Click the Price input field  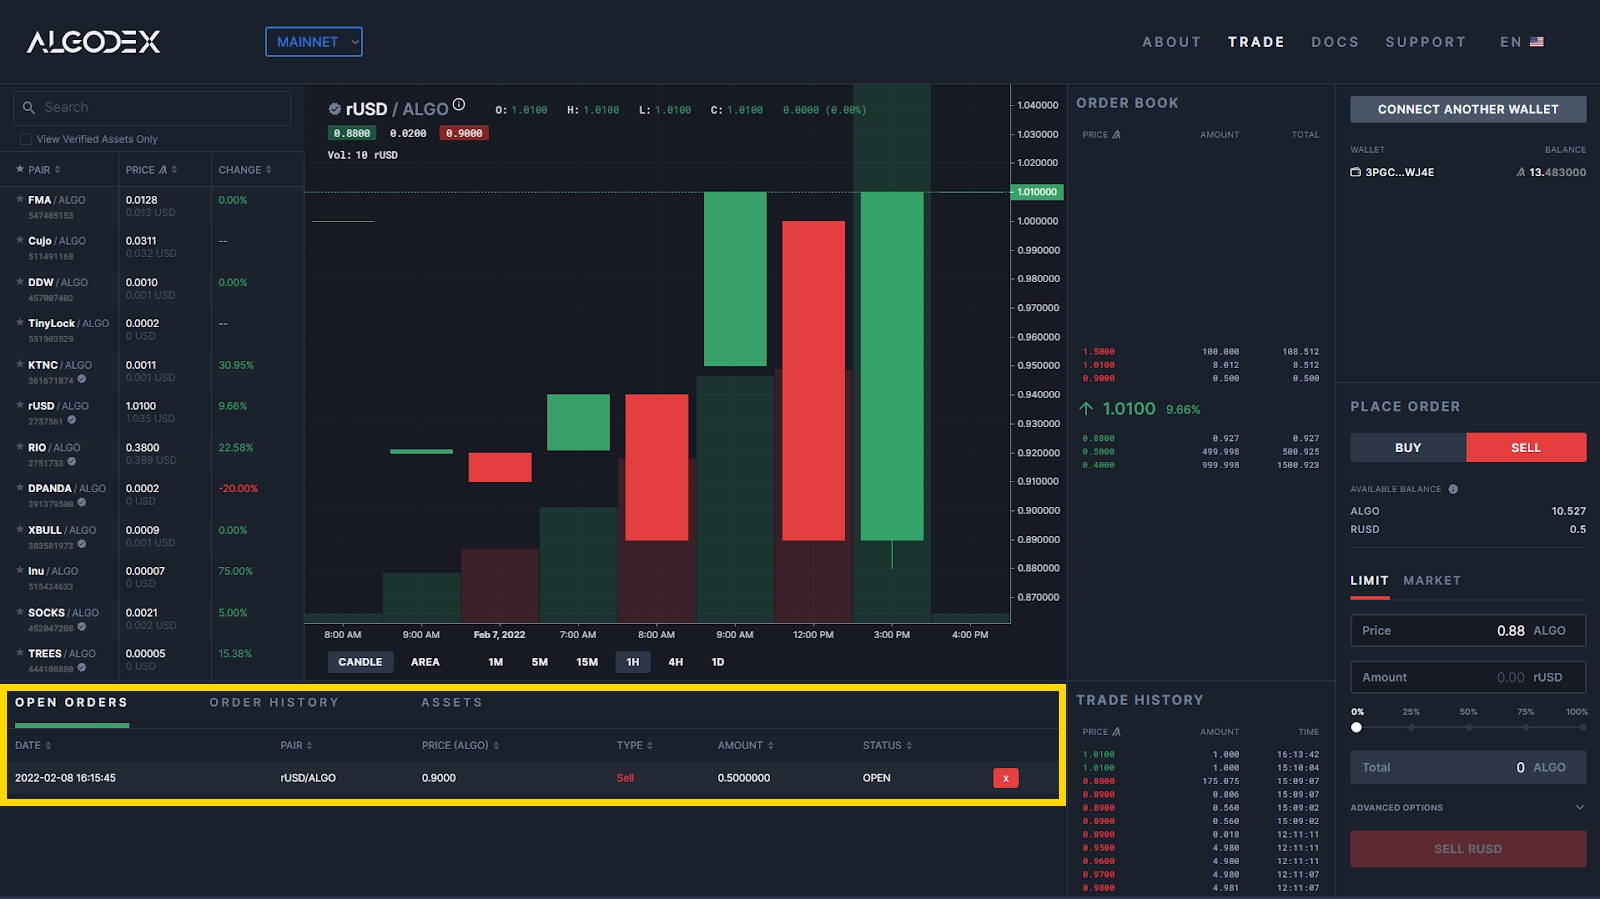click(x=1468, y=631)
